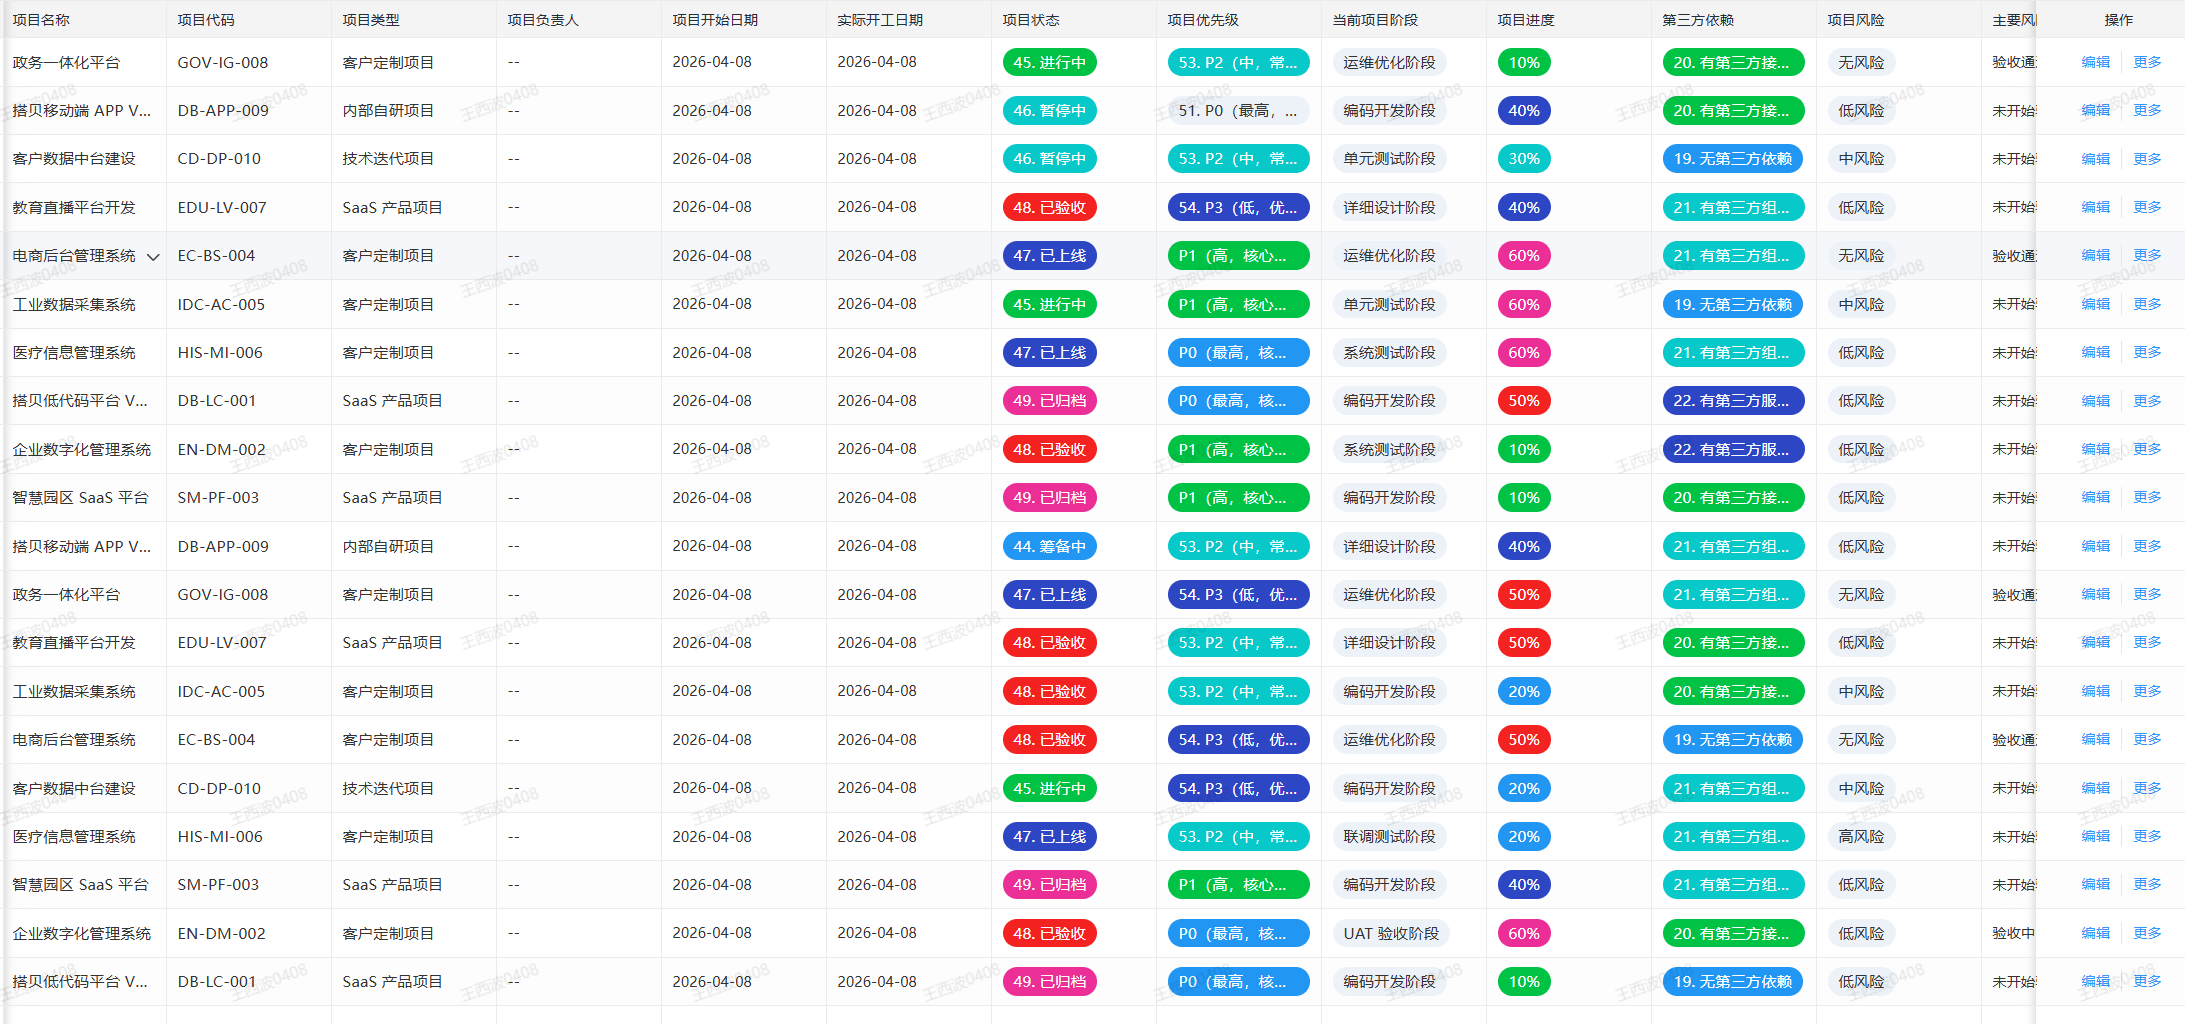Select the 项目负责人 column header
The height and width of the screenshot is (1024, 2185).
click(543, 20)
